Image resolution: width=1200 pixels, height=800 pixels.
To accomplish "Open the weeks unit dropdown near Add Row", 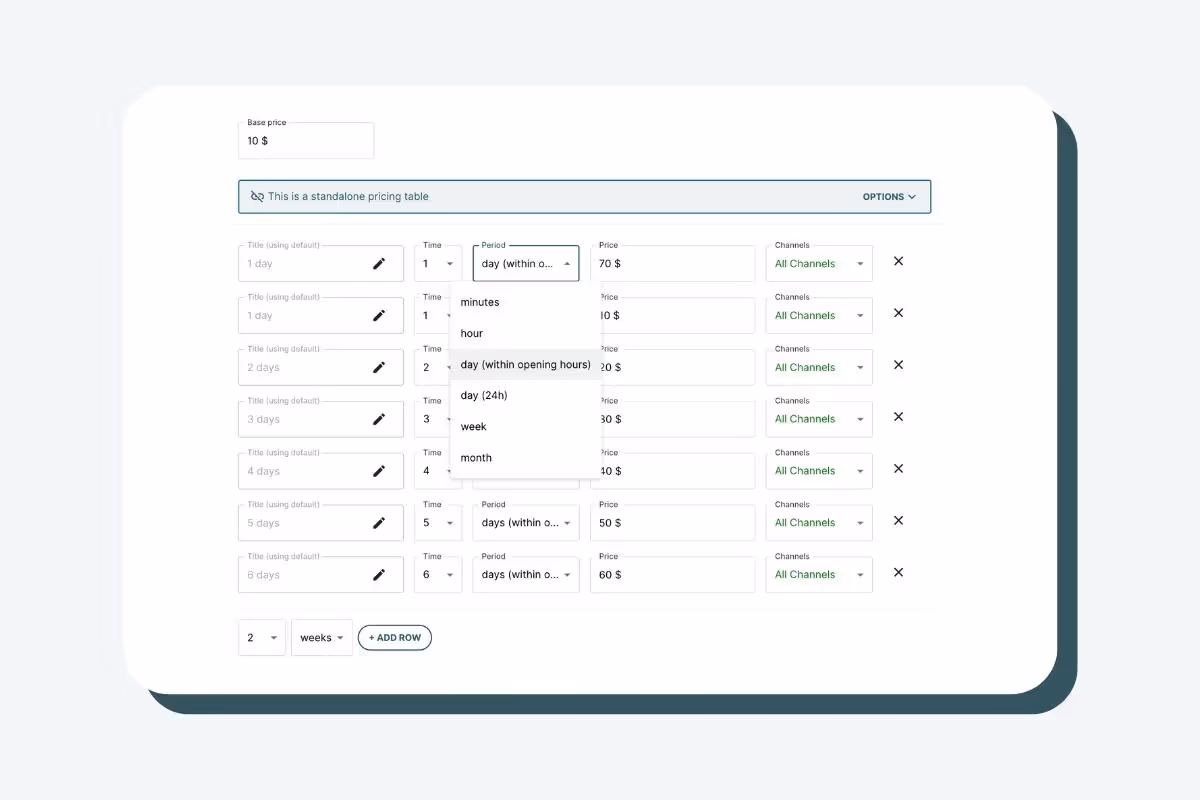I will click(322, 638).
